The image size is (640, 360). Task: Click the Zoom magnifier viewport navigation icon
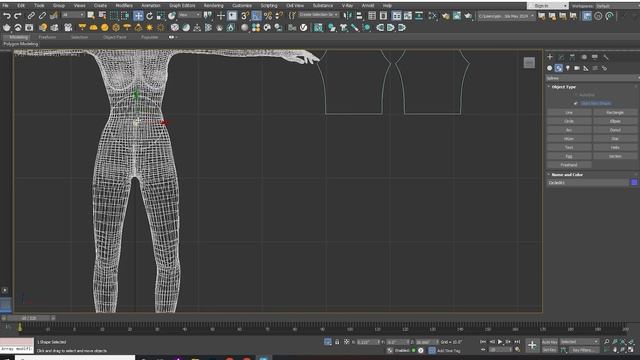click(607, 342)
